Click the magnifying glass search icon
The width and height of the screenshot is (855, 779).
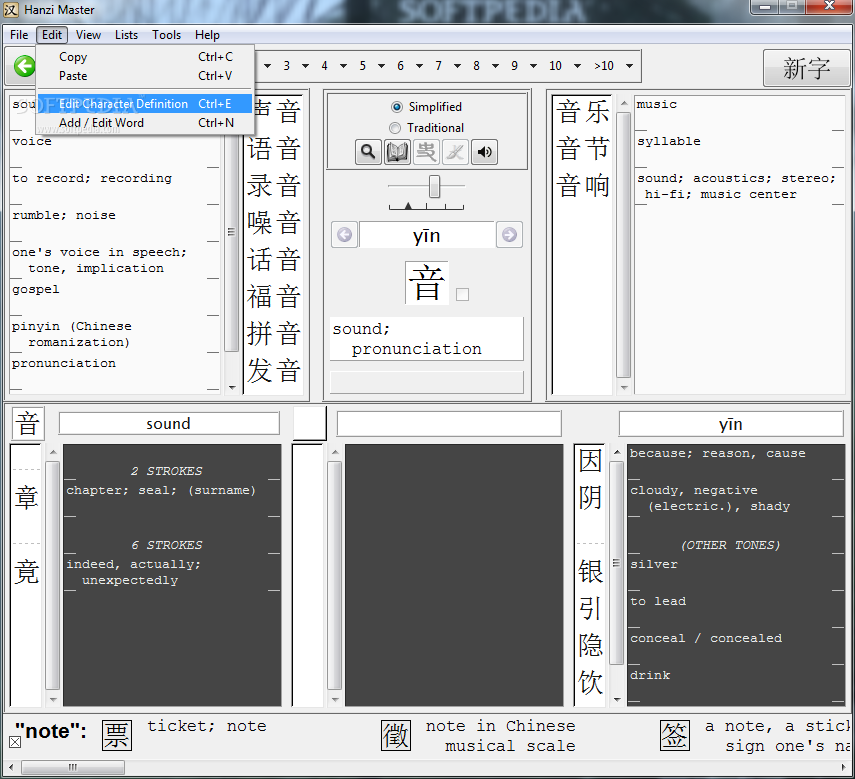[368, 152]
